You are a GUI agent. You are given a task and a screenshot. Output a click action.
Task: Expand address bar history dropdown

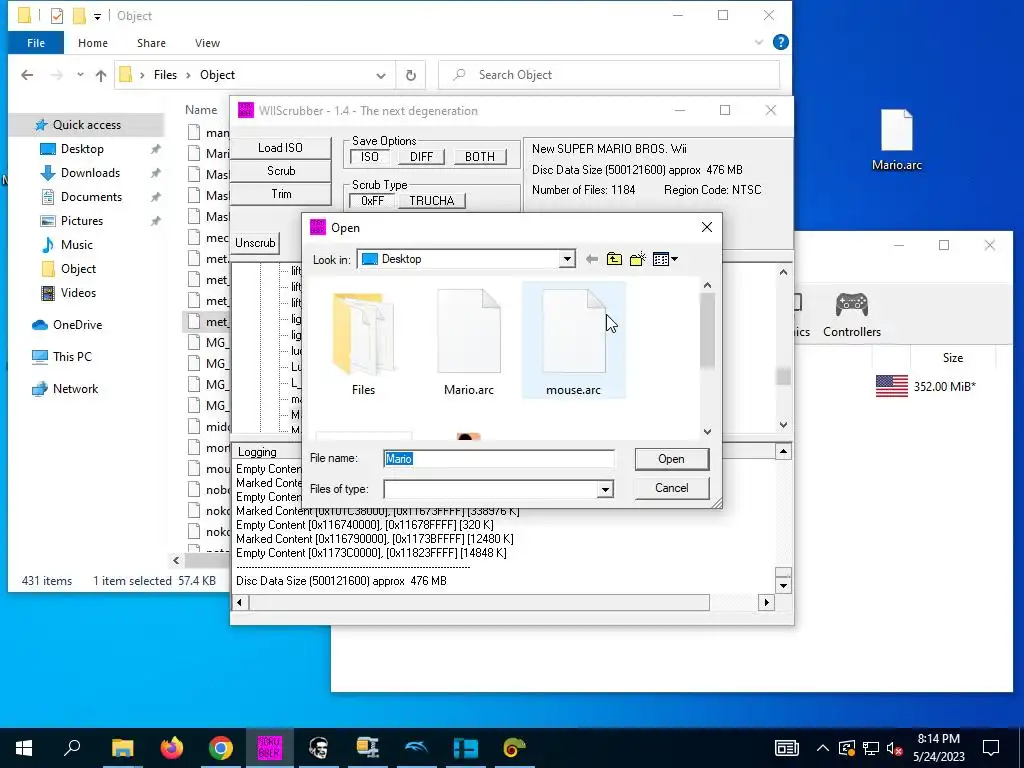tap(381, 75)
